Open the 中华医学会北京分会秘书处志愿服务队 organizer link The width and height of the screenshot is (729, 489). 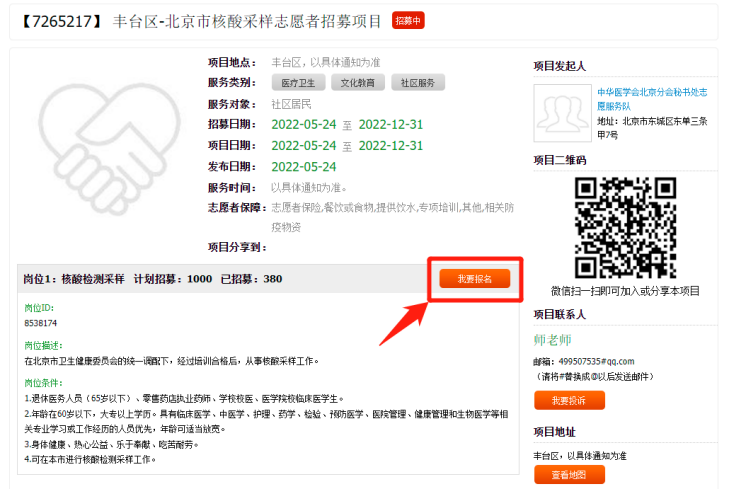pyautogui.click(x=652, y=99)
